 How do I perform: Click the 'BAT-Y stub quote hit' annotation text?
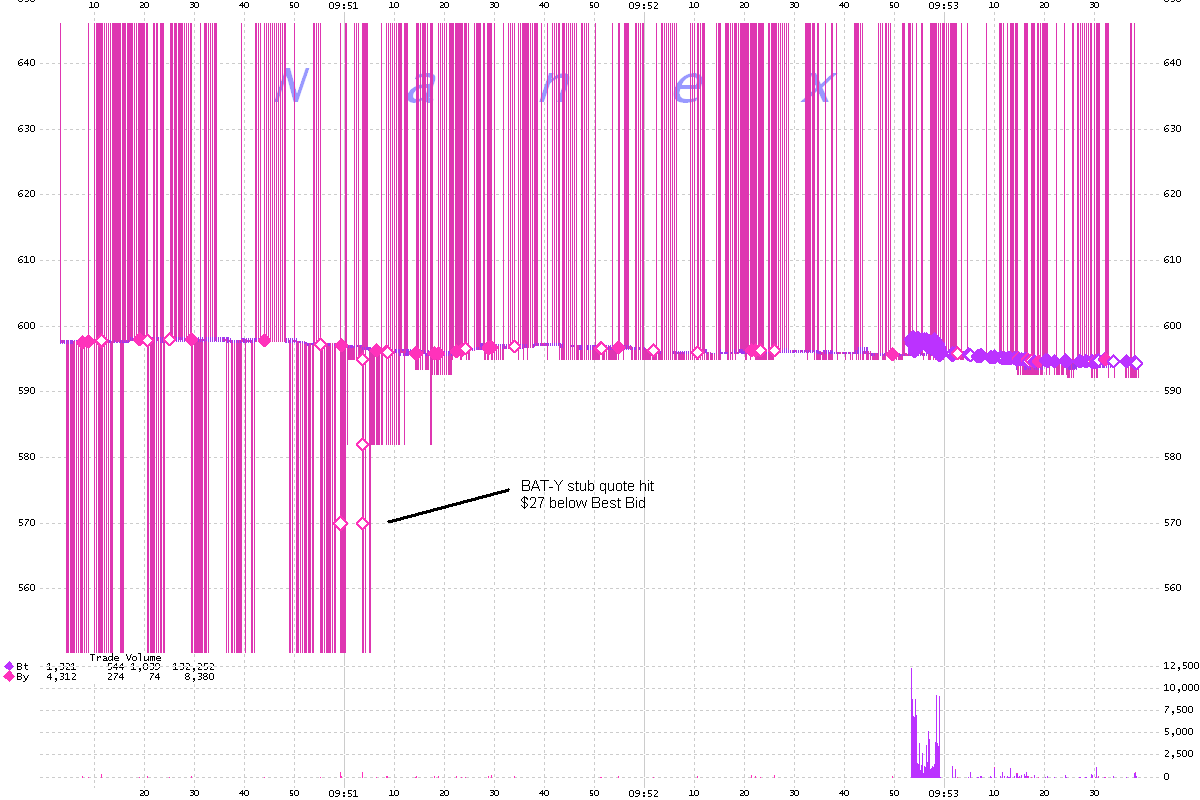586,486
